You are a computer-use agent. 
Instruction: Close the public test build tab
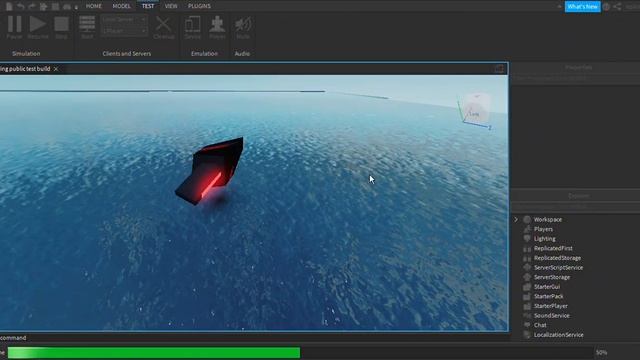[x=56, y=69]
